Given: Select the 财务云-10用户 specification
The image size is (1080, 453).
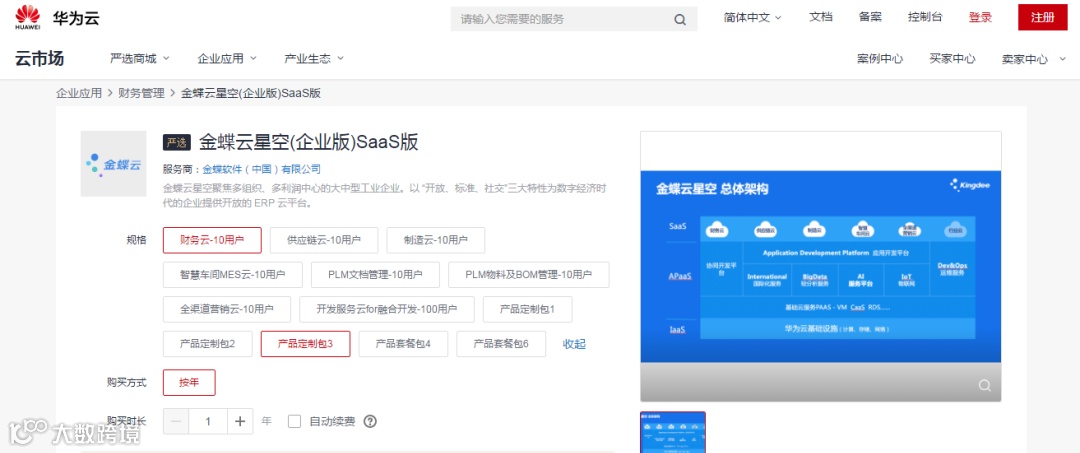Looking at the screenshot, I should pos(212,240).
